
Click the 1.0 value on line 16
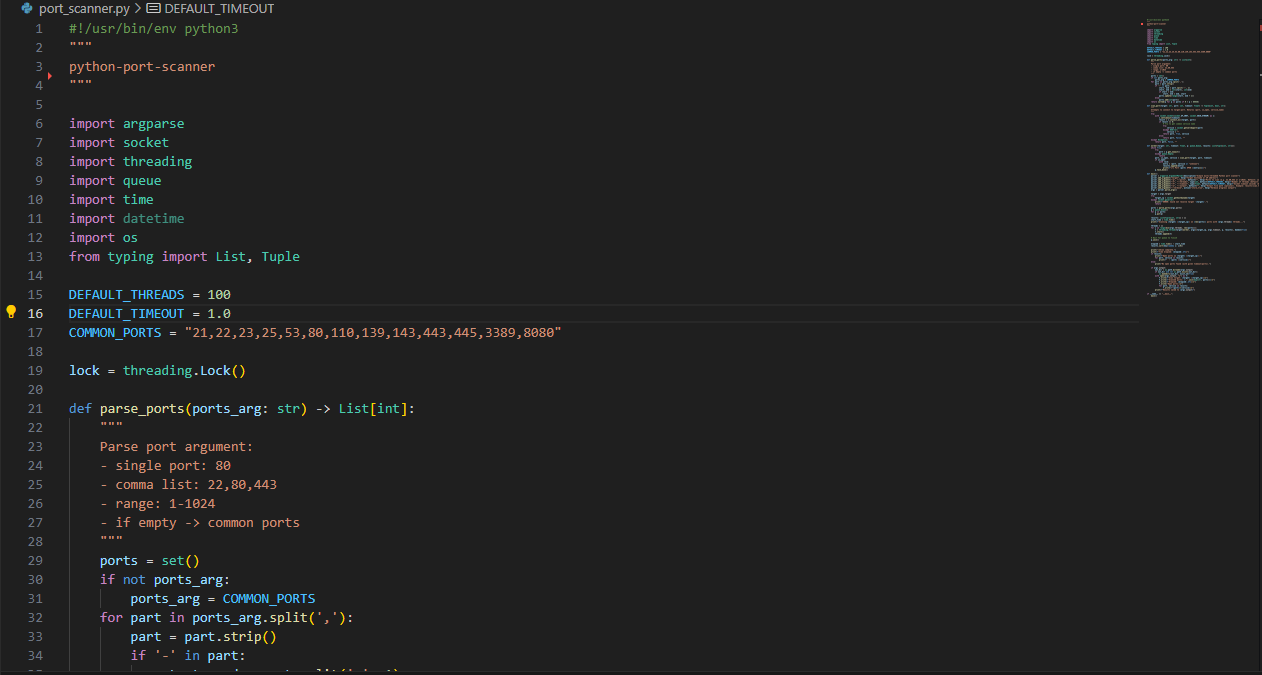pos(219,313)
